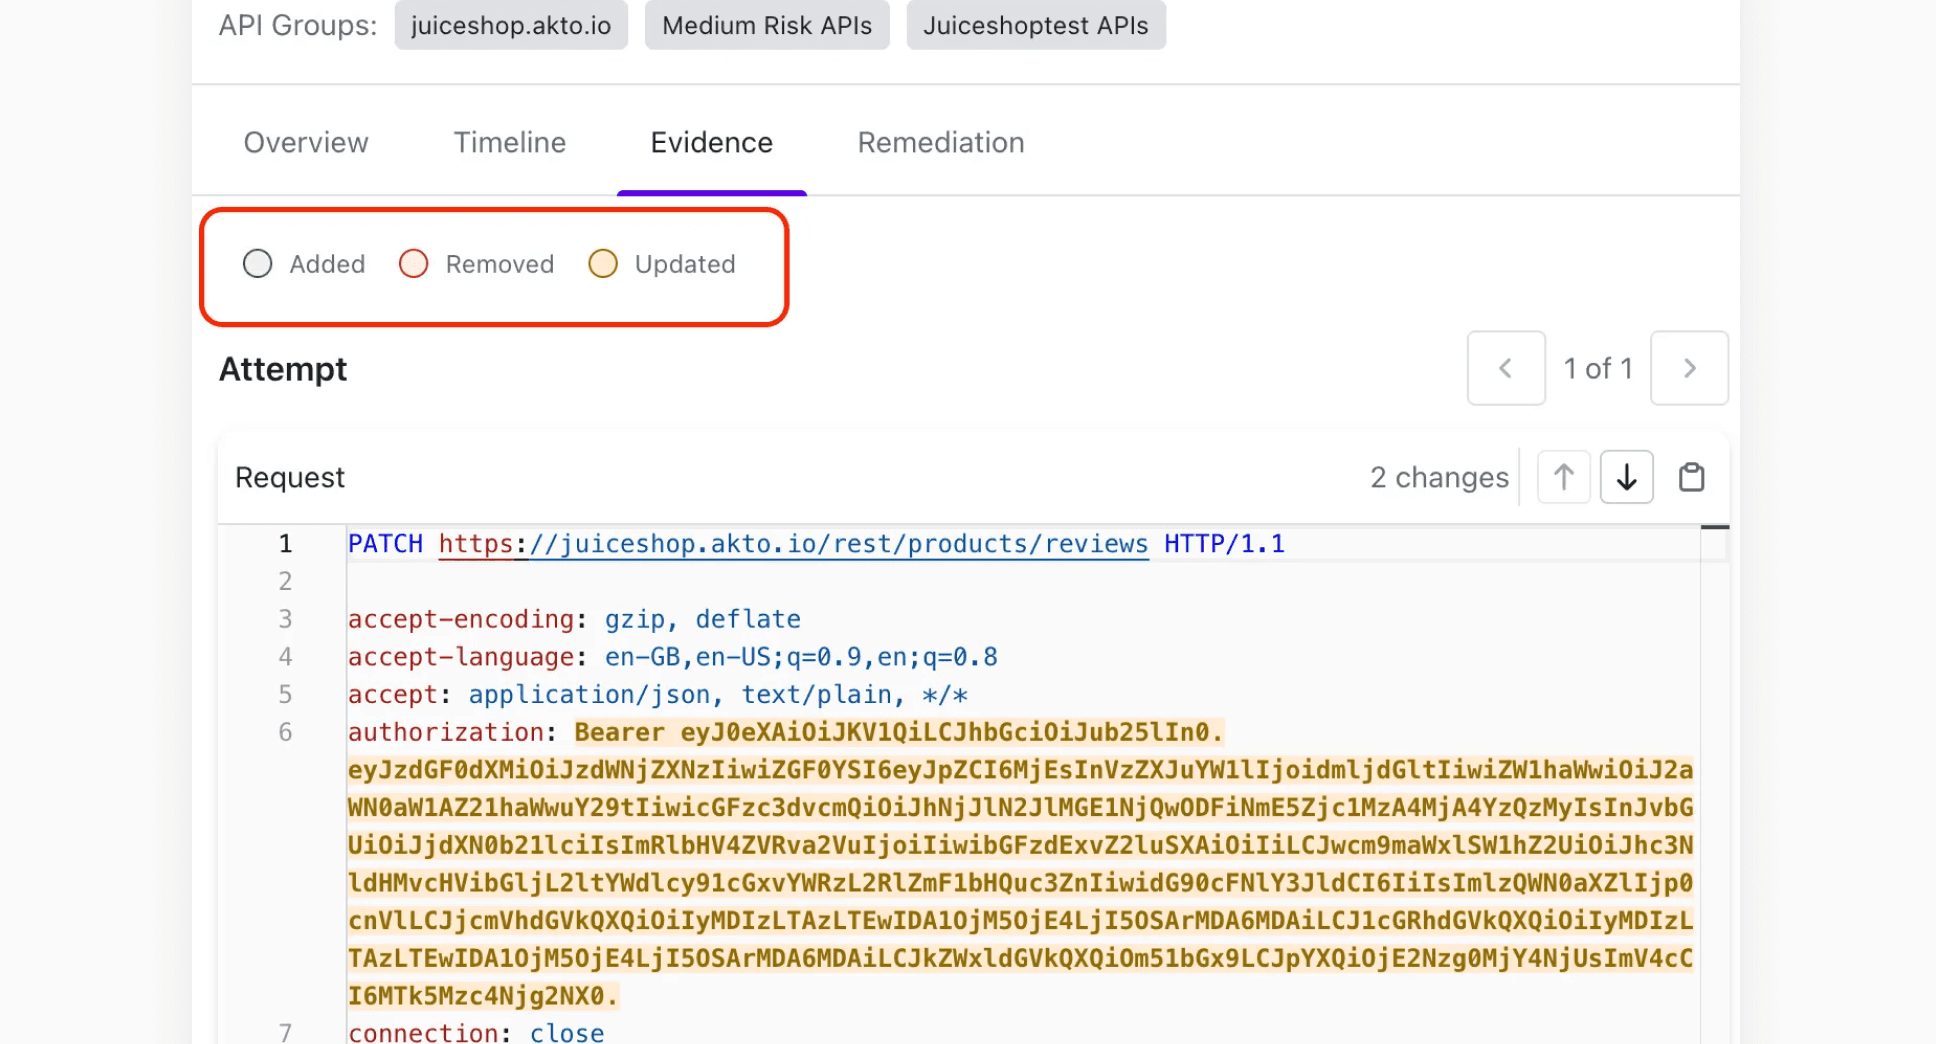Go to previous attempt with left chevron
The image size is (1936, 1044).
point(1506,368)
